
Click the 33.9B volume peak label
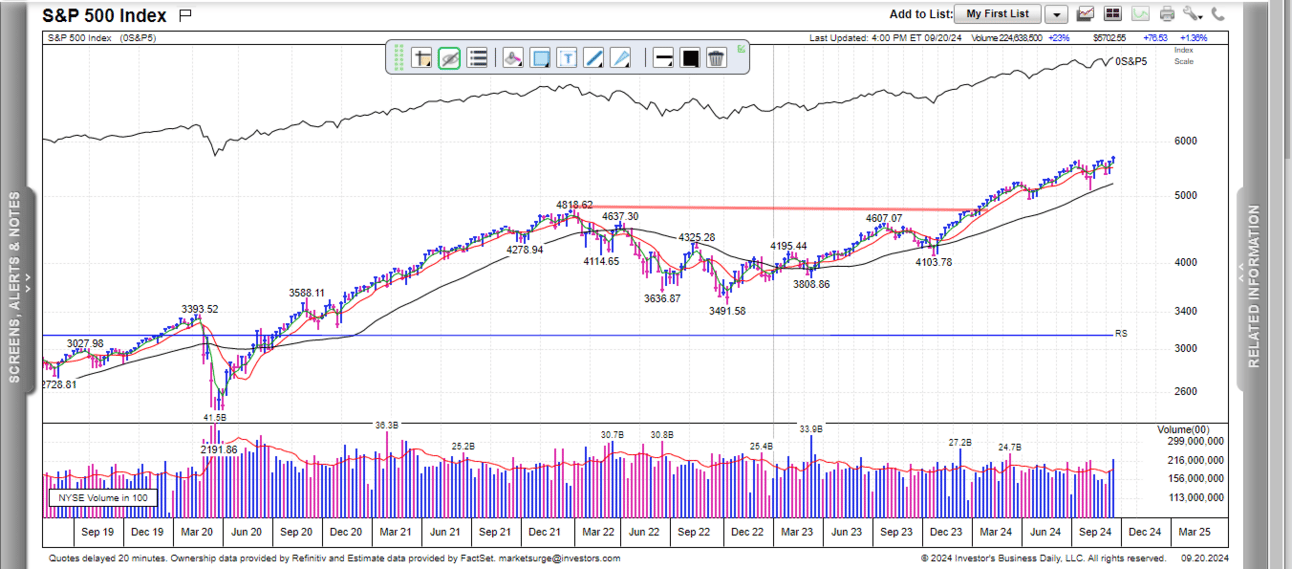[x=811, y=428]
